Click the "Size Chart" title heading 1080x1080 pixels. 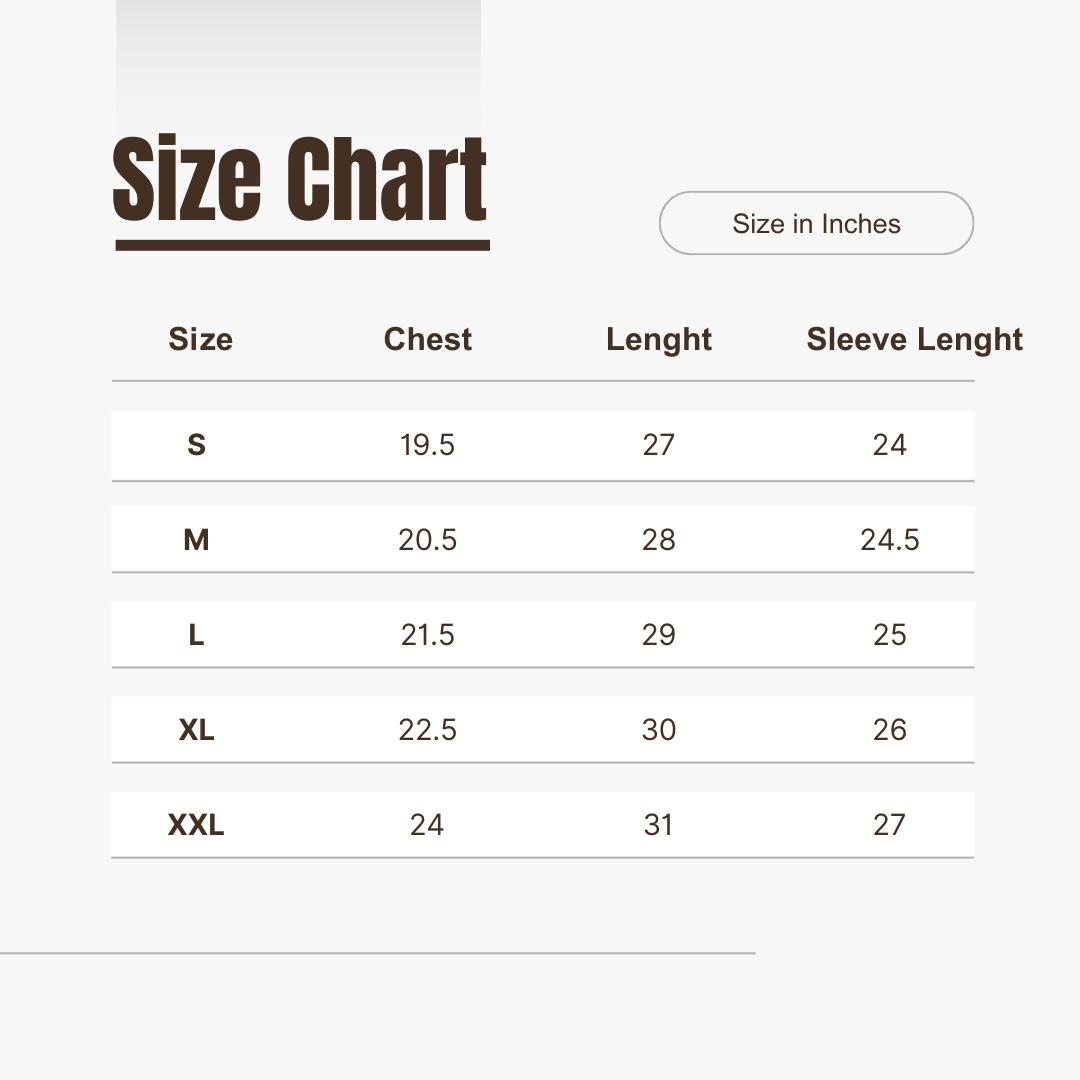(300, 181)
